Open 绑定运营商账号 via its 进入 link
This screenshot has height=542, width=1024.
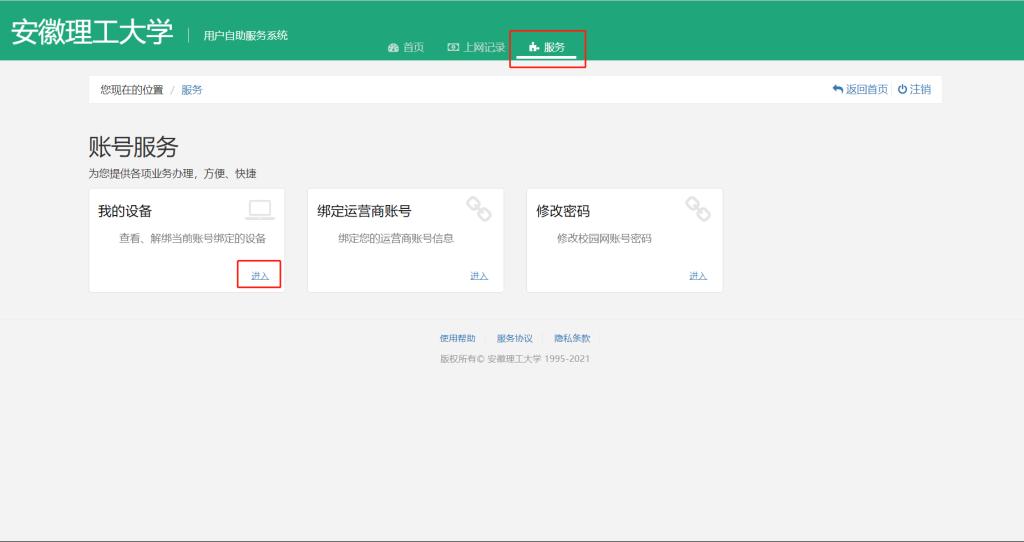click(x=479, y=275)
